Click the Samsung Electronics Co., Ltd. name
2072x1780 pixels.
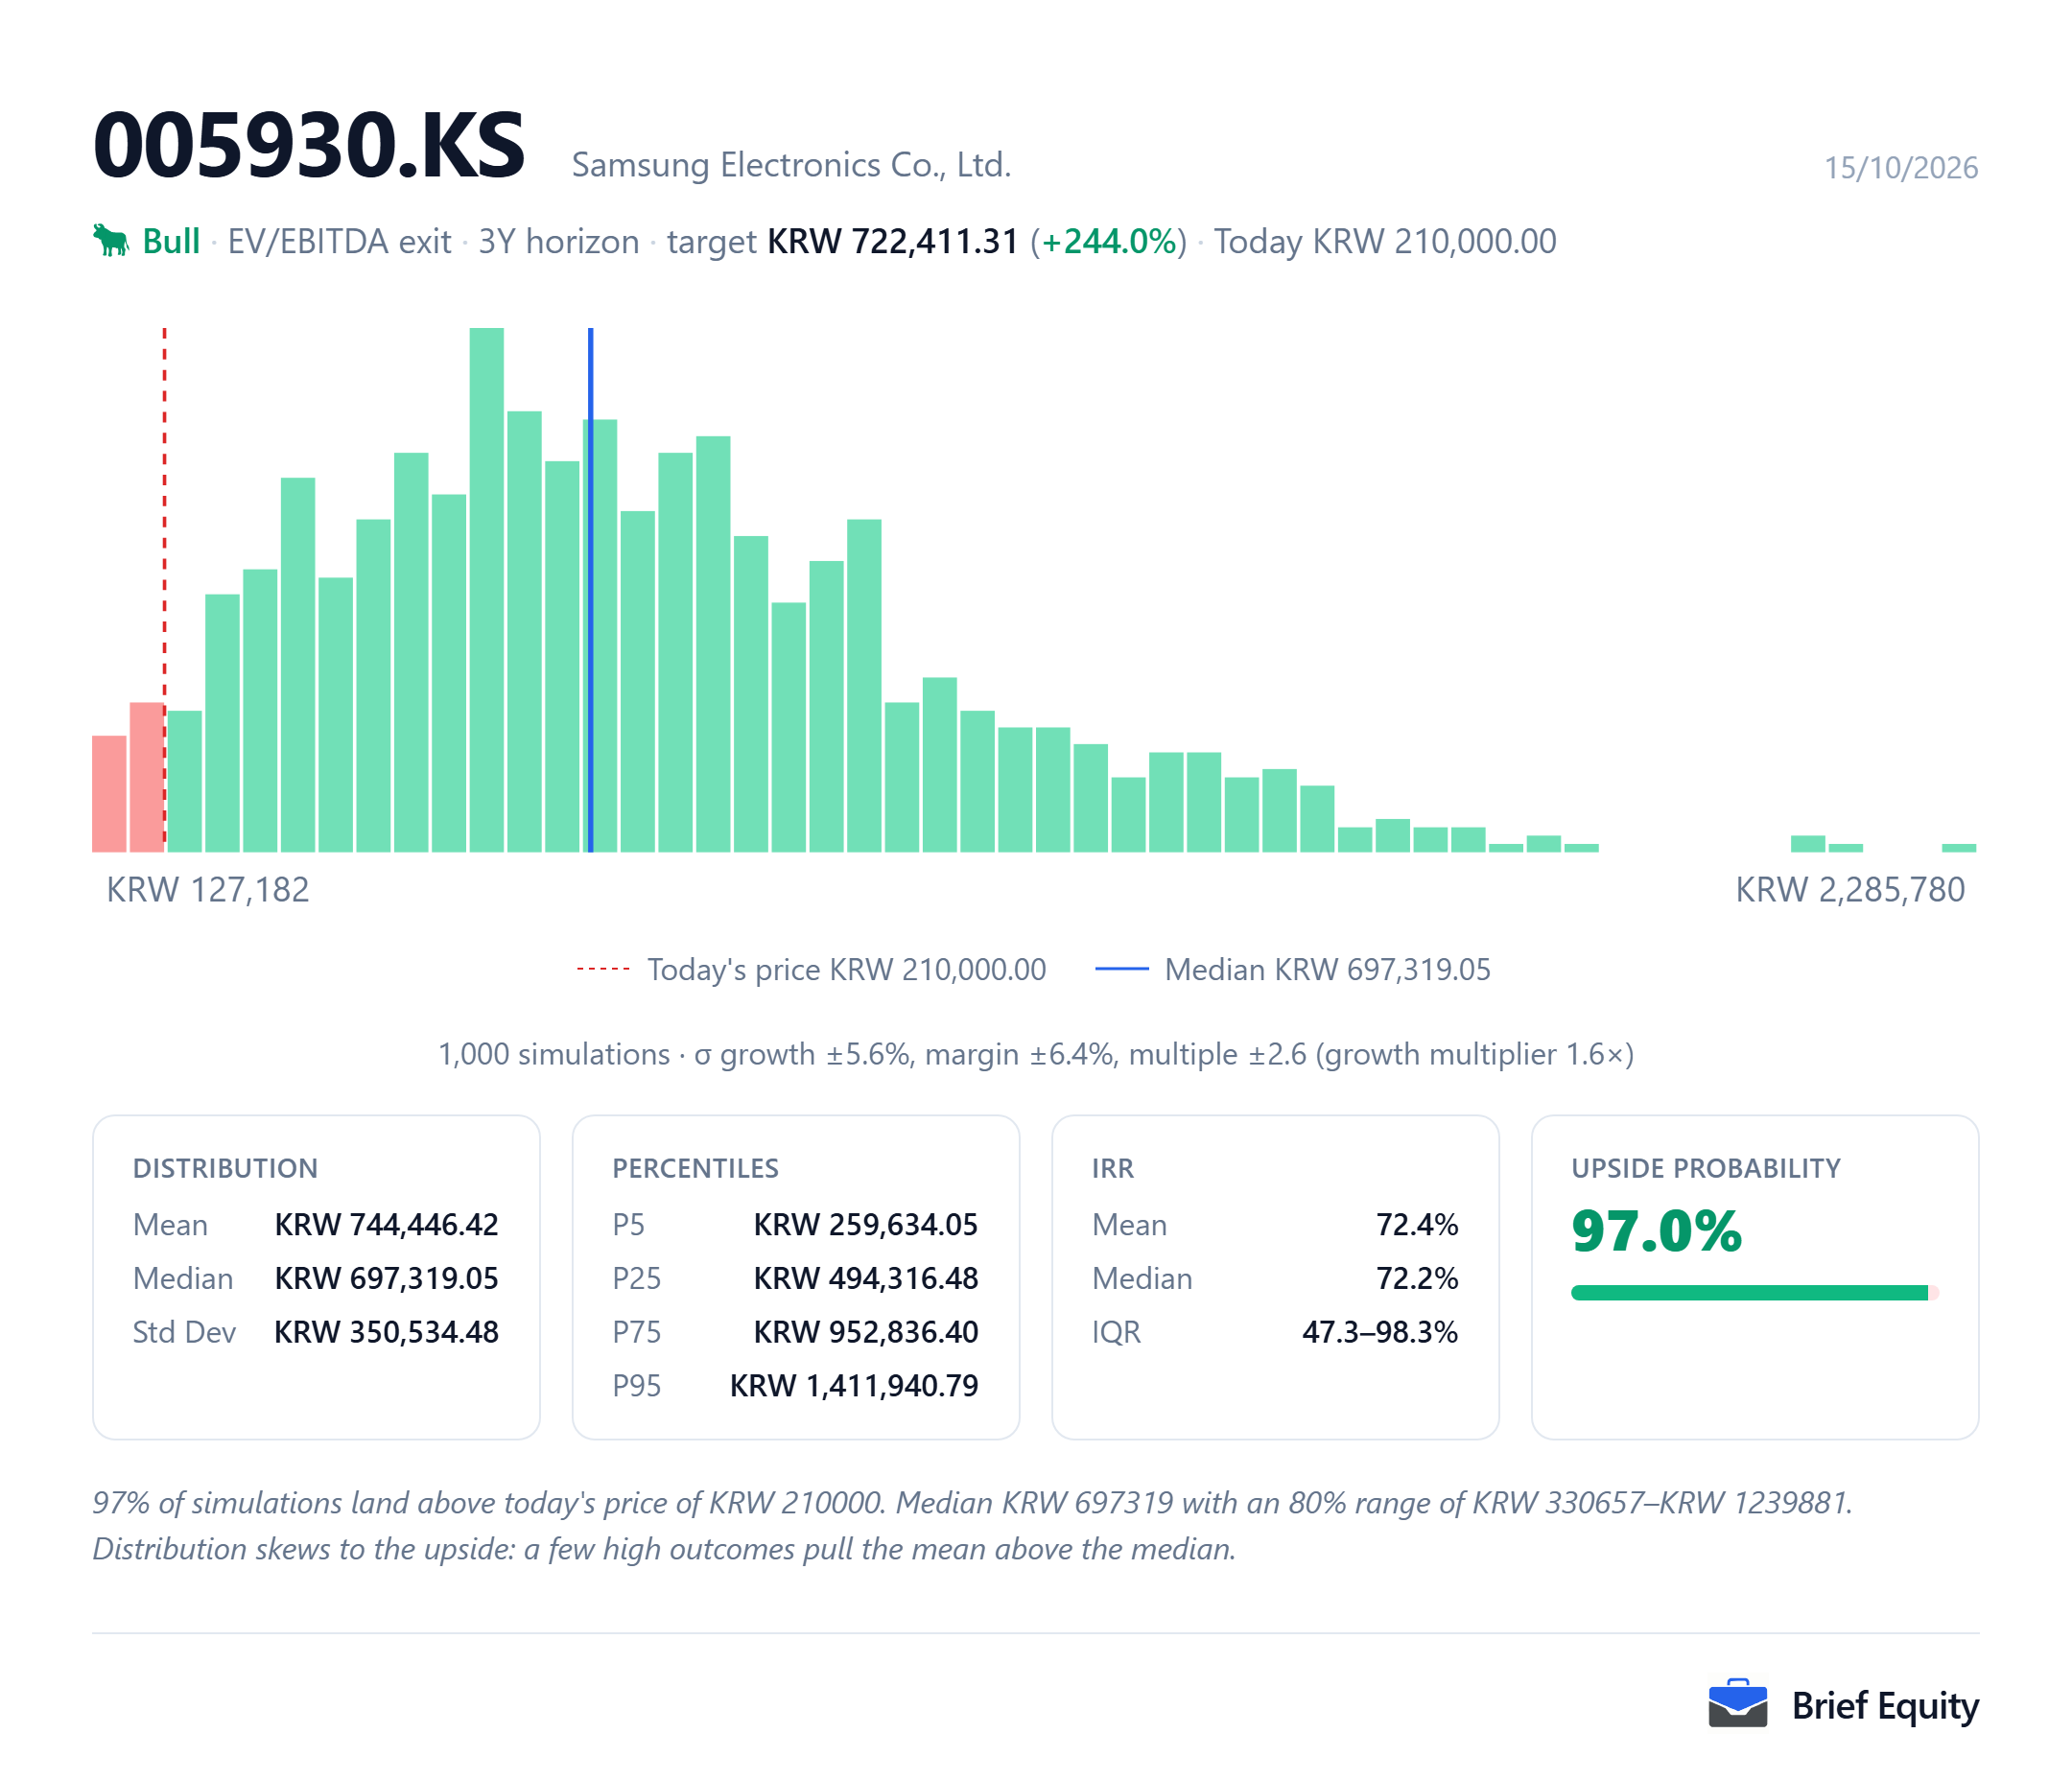791,165
